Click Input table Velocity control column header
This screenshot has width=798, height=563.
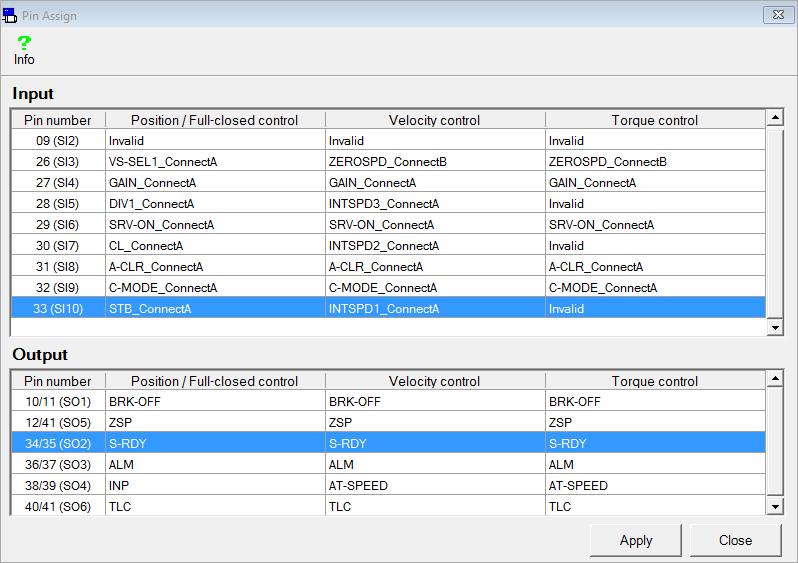(435, 120)
